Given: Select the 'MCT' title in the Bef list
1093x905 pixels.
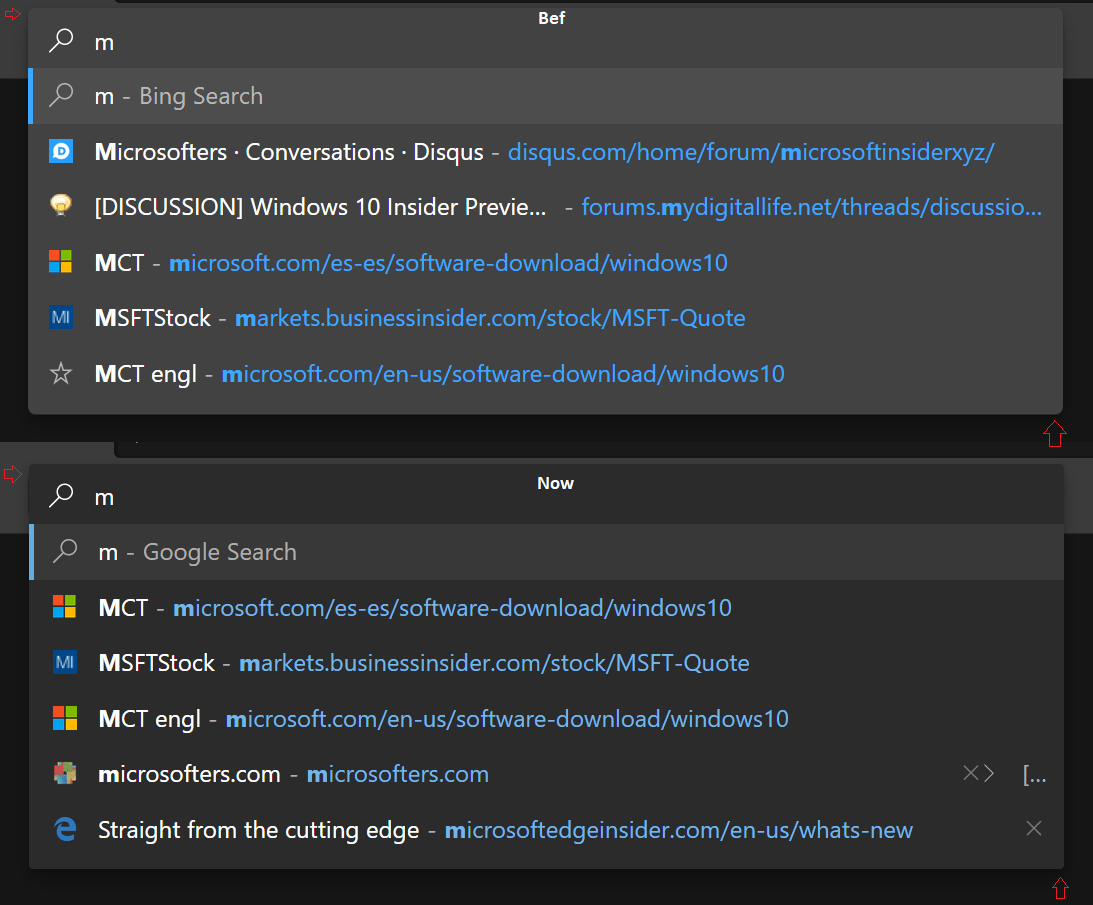Looking at the screenshot, I should pyautogui.click(x=119, y=263).
